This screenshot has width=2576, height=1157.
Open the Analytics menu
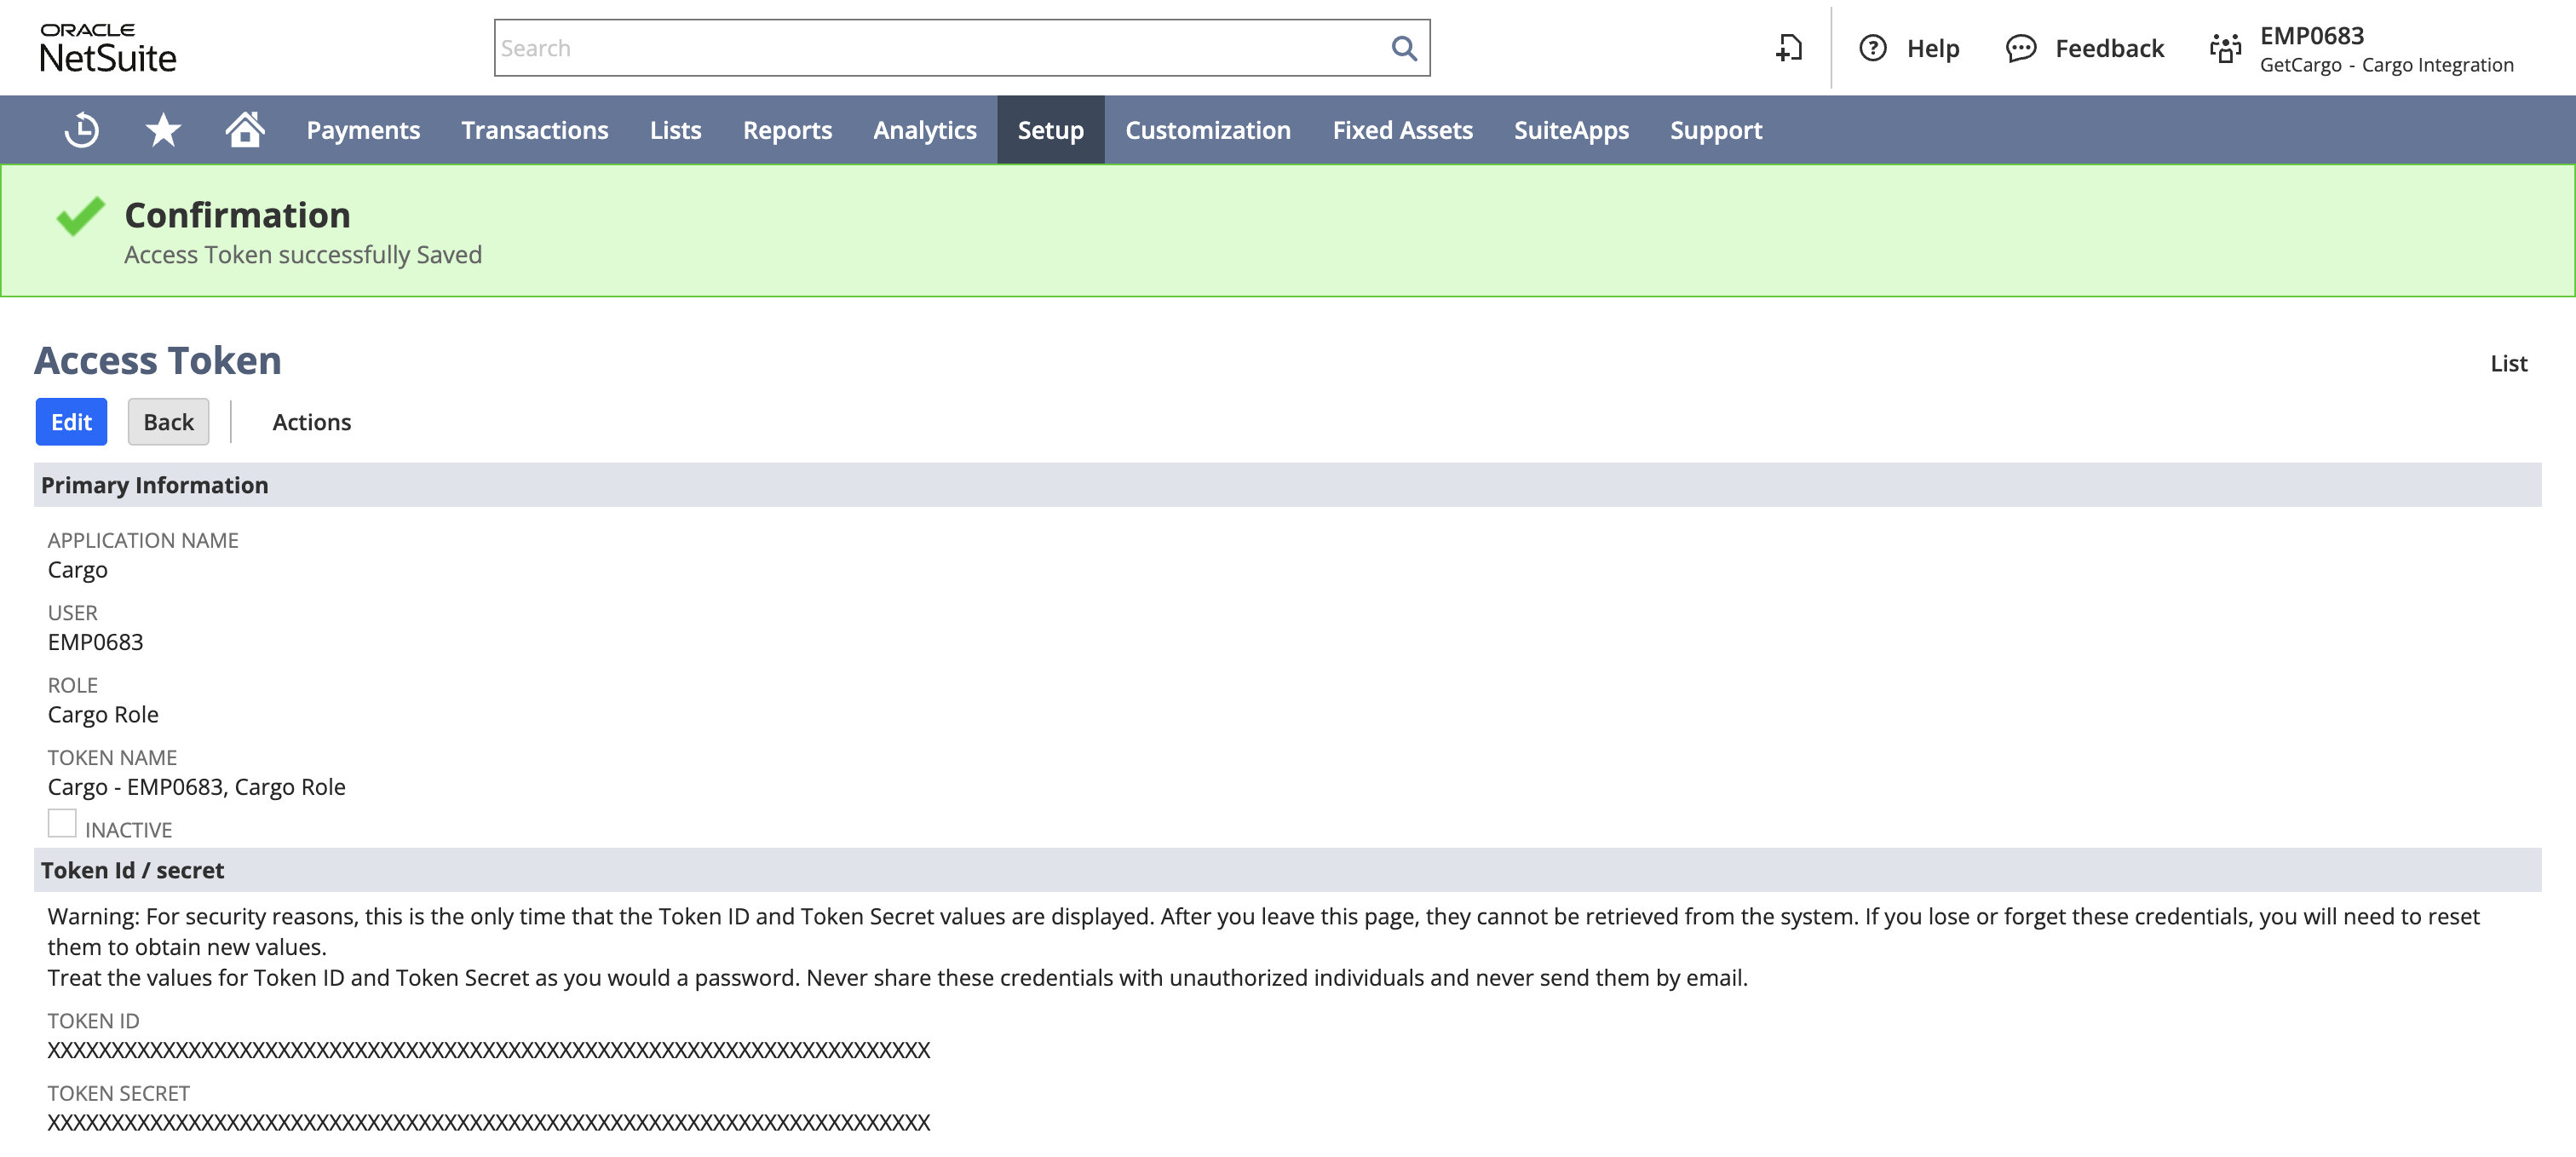pyautogui.click(x=925, y=130)
